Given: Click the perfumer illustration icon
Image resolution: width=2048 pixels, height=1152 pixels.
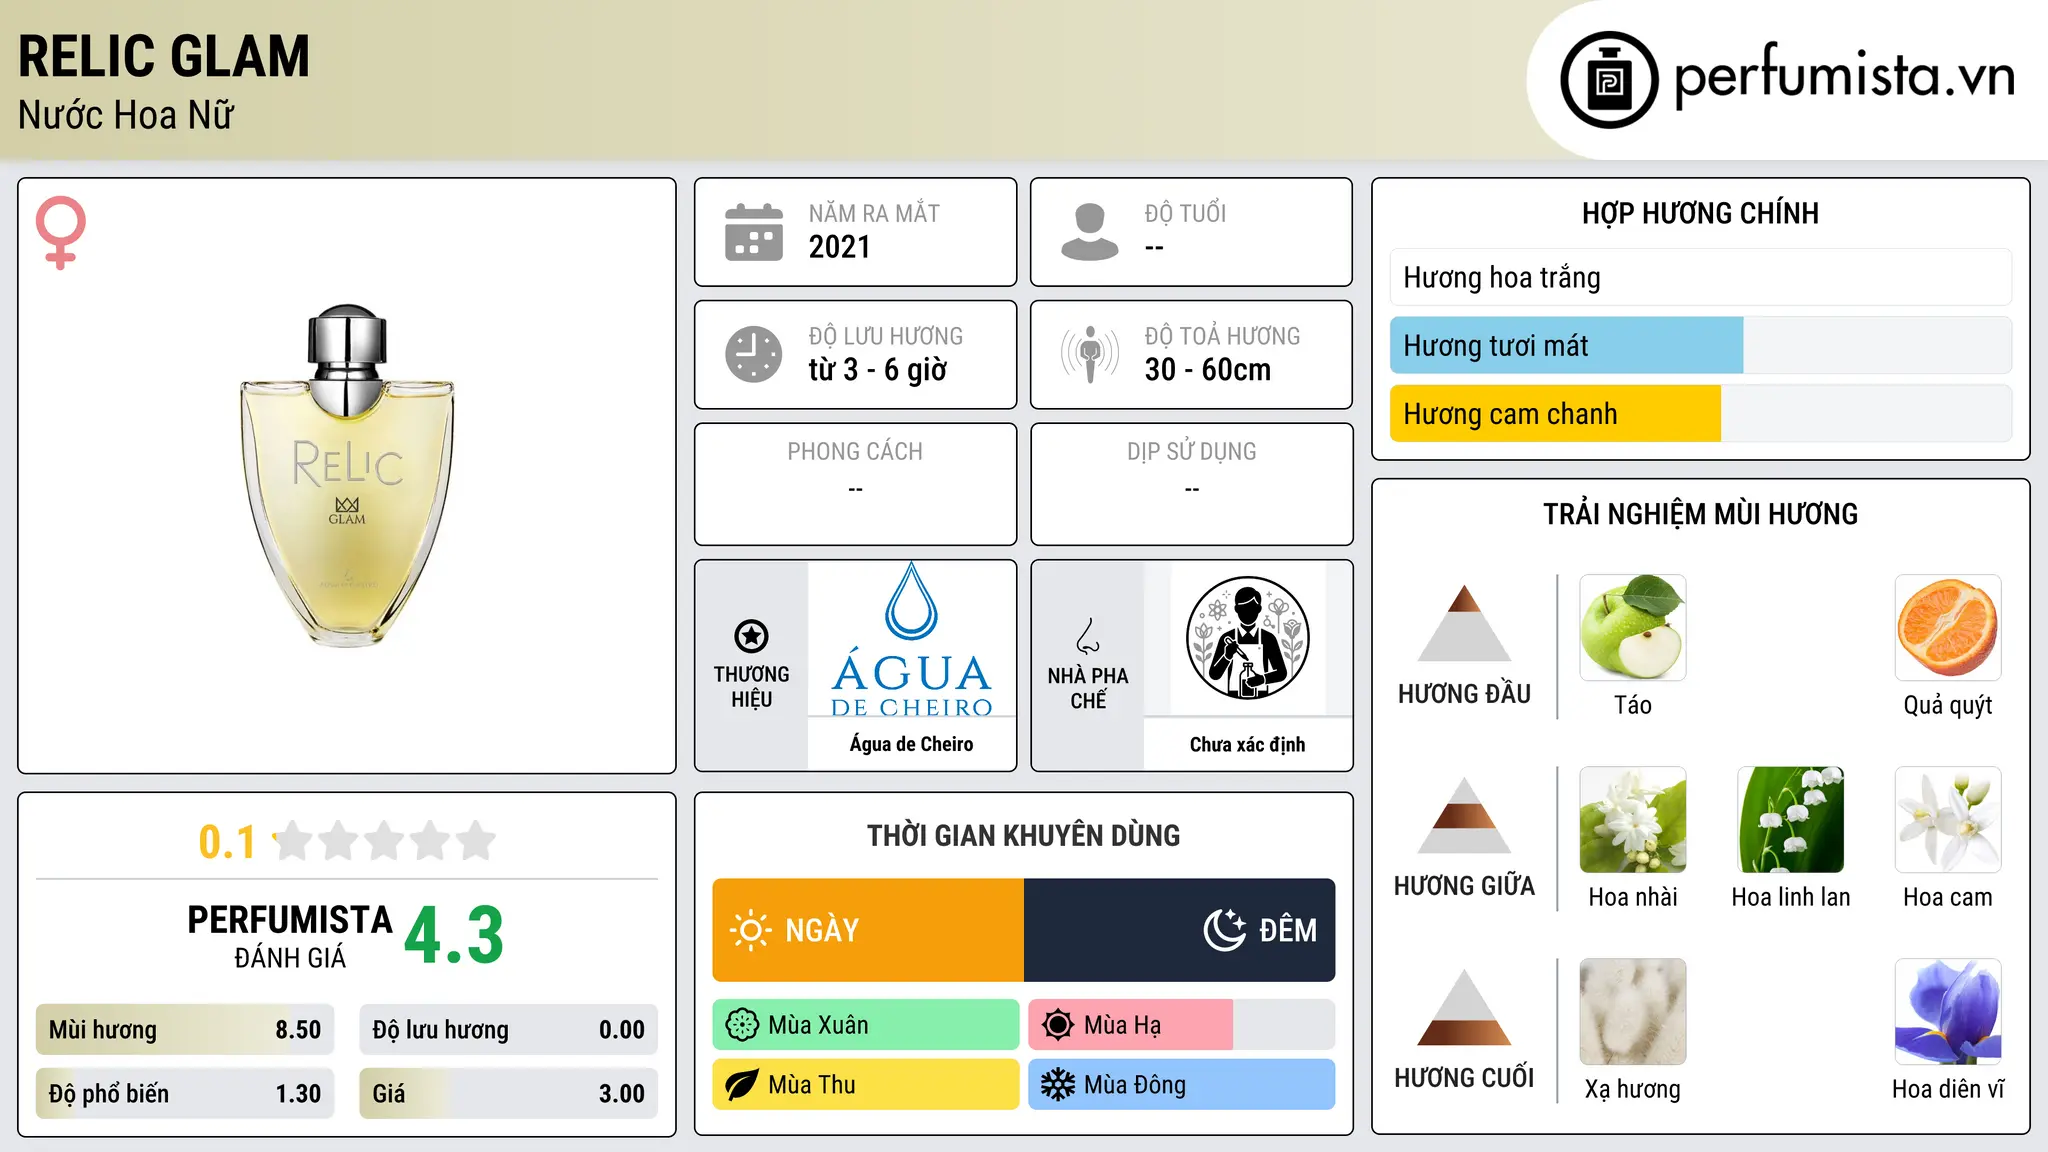Looking at the screenshot, I should [1247, 638].
